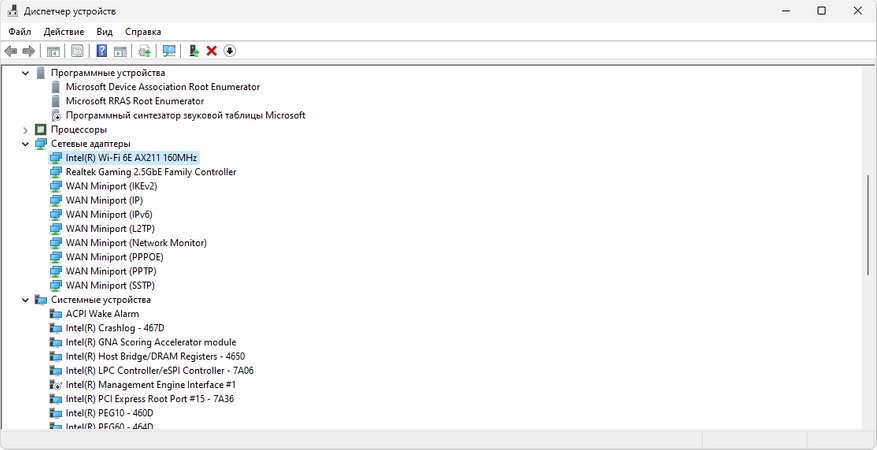Select Microsoft Device Association Root Enumerator
The height and width of the screenshot is (450, 877).
pos(163,87)
